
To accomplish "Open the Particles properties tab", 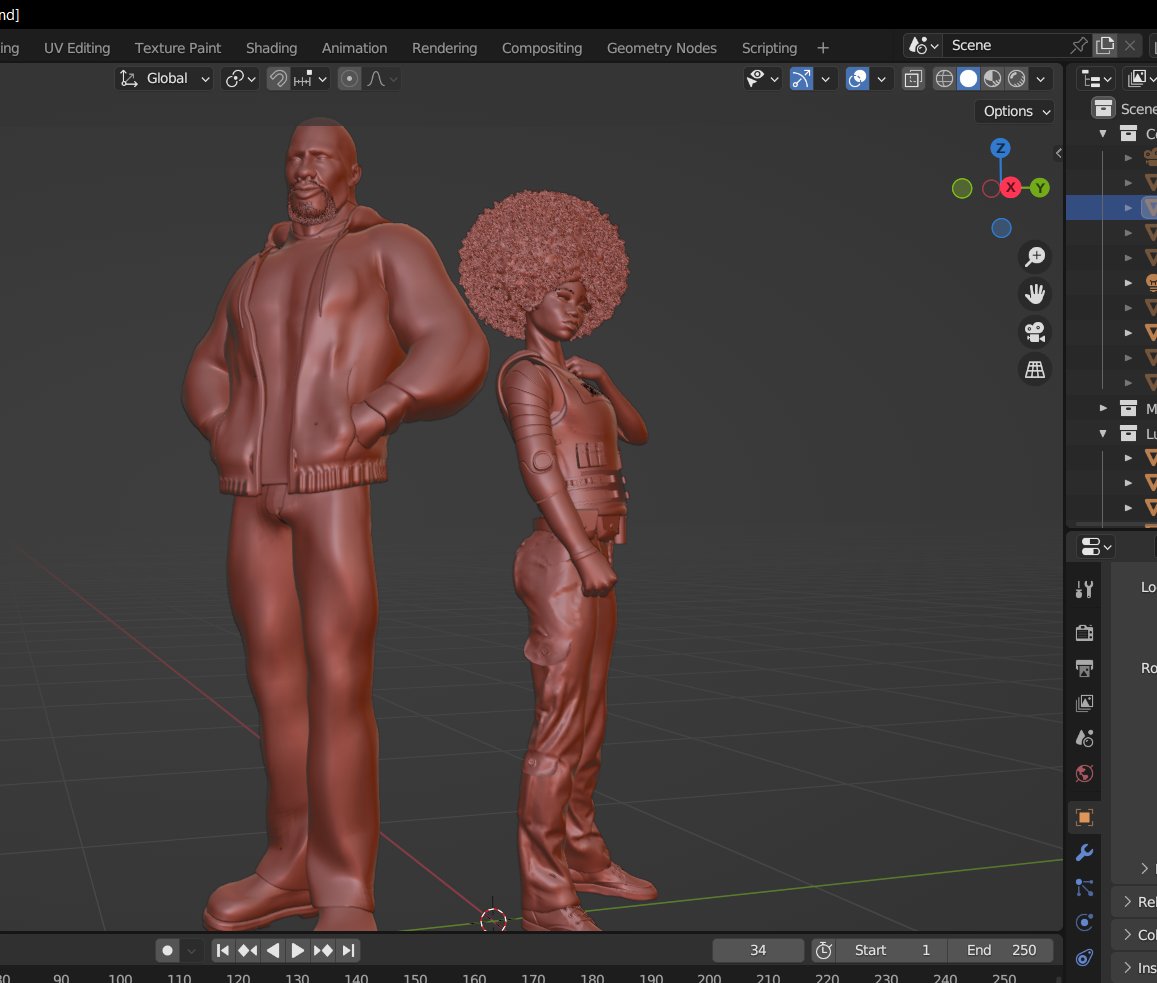I will point(1084,887).
